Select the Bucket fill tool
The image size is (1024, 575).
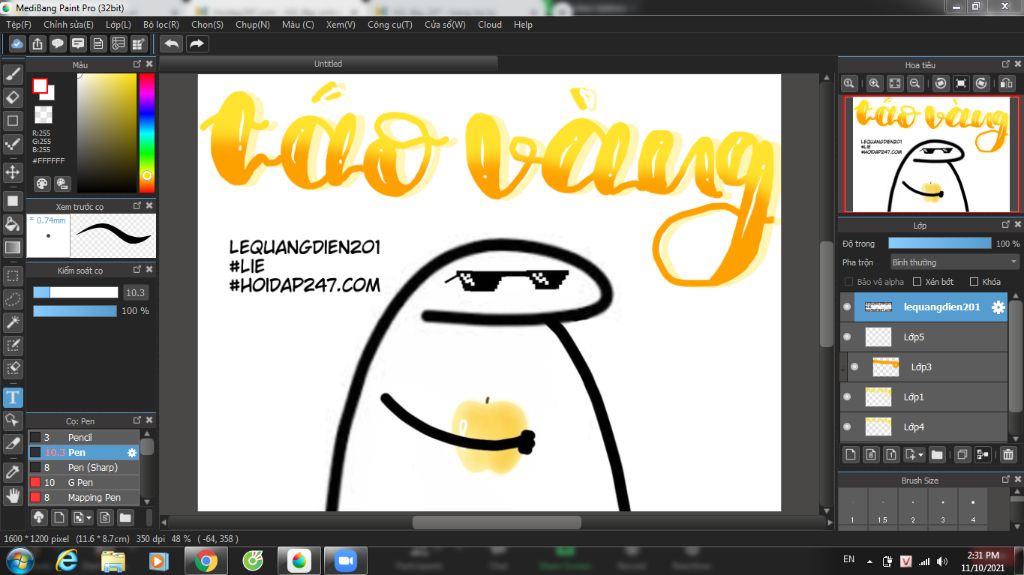(12, 225)
